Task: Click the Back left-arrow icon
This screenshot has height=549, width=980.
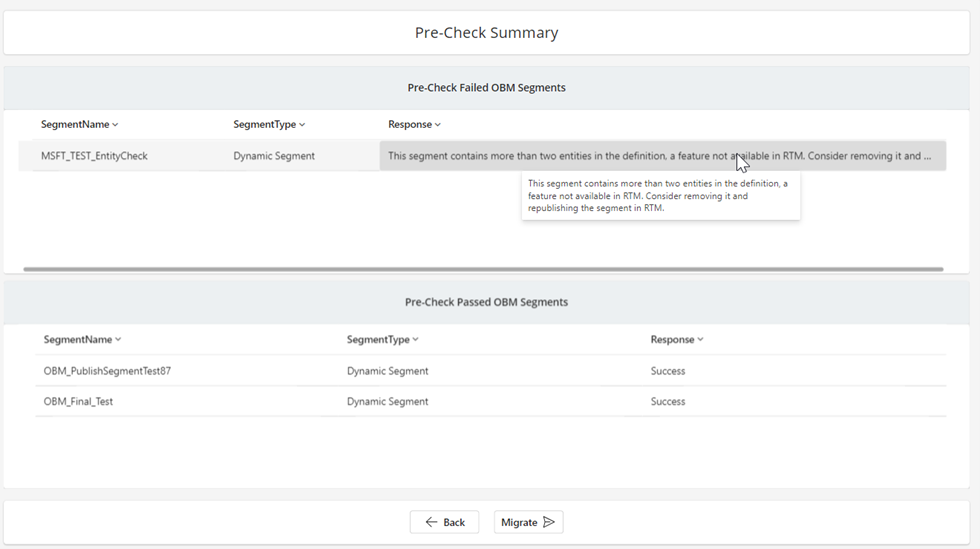Action: point(431,522)
